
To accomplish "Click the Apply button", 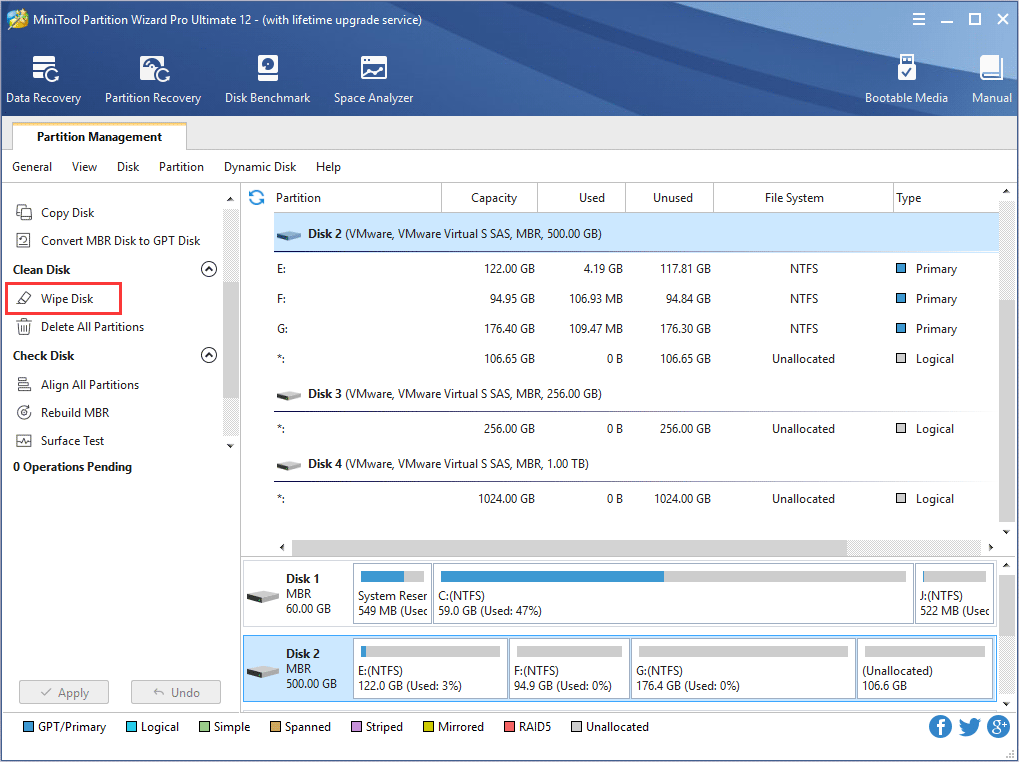I will pyautogui.click(x=63, y=691).
